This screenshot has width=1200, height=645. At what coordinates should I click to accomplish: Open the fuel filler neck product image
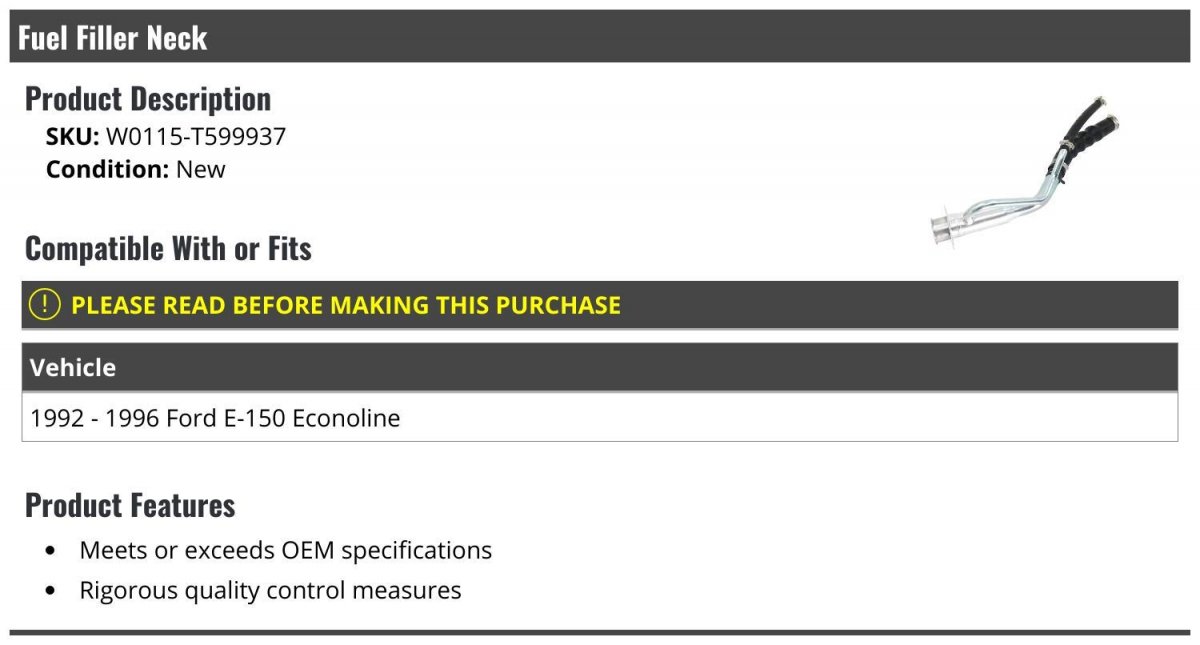(x=1025, y=170)
